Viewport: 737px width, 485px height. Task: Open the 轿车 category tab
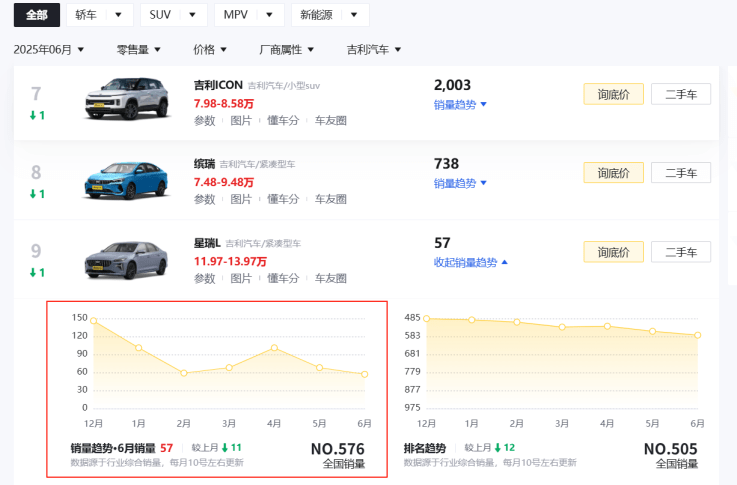86,15
